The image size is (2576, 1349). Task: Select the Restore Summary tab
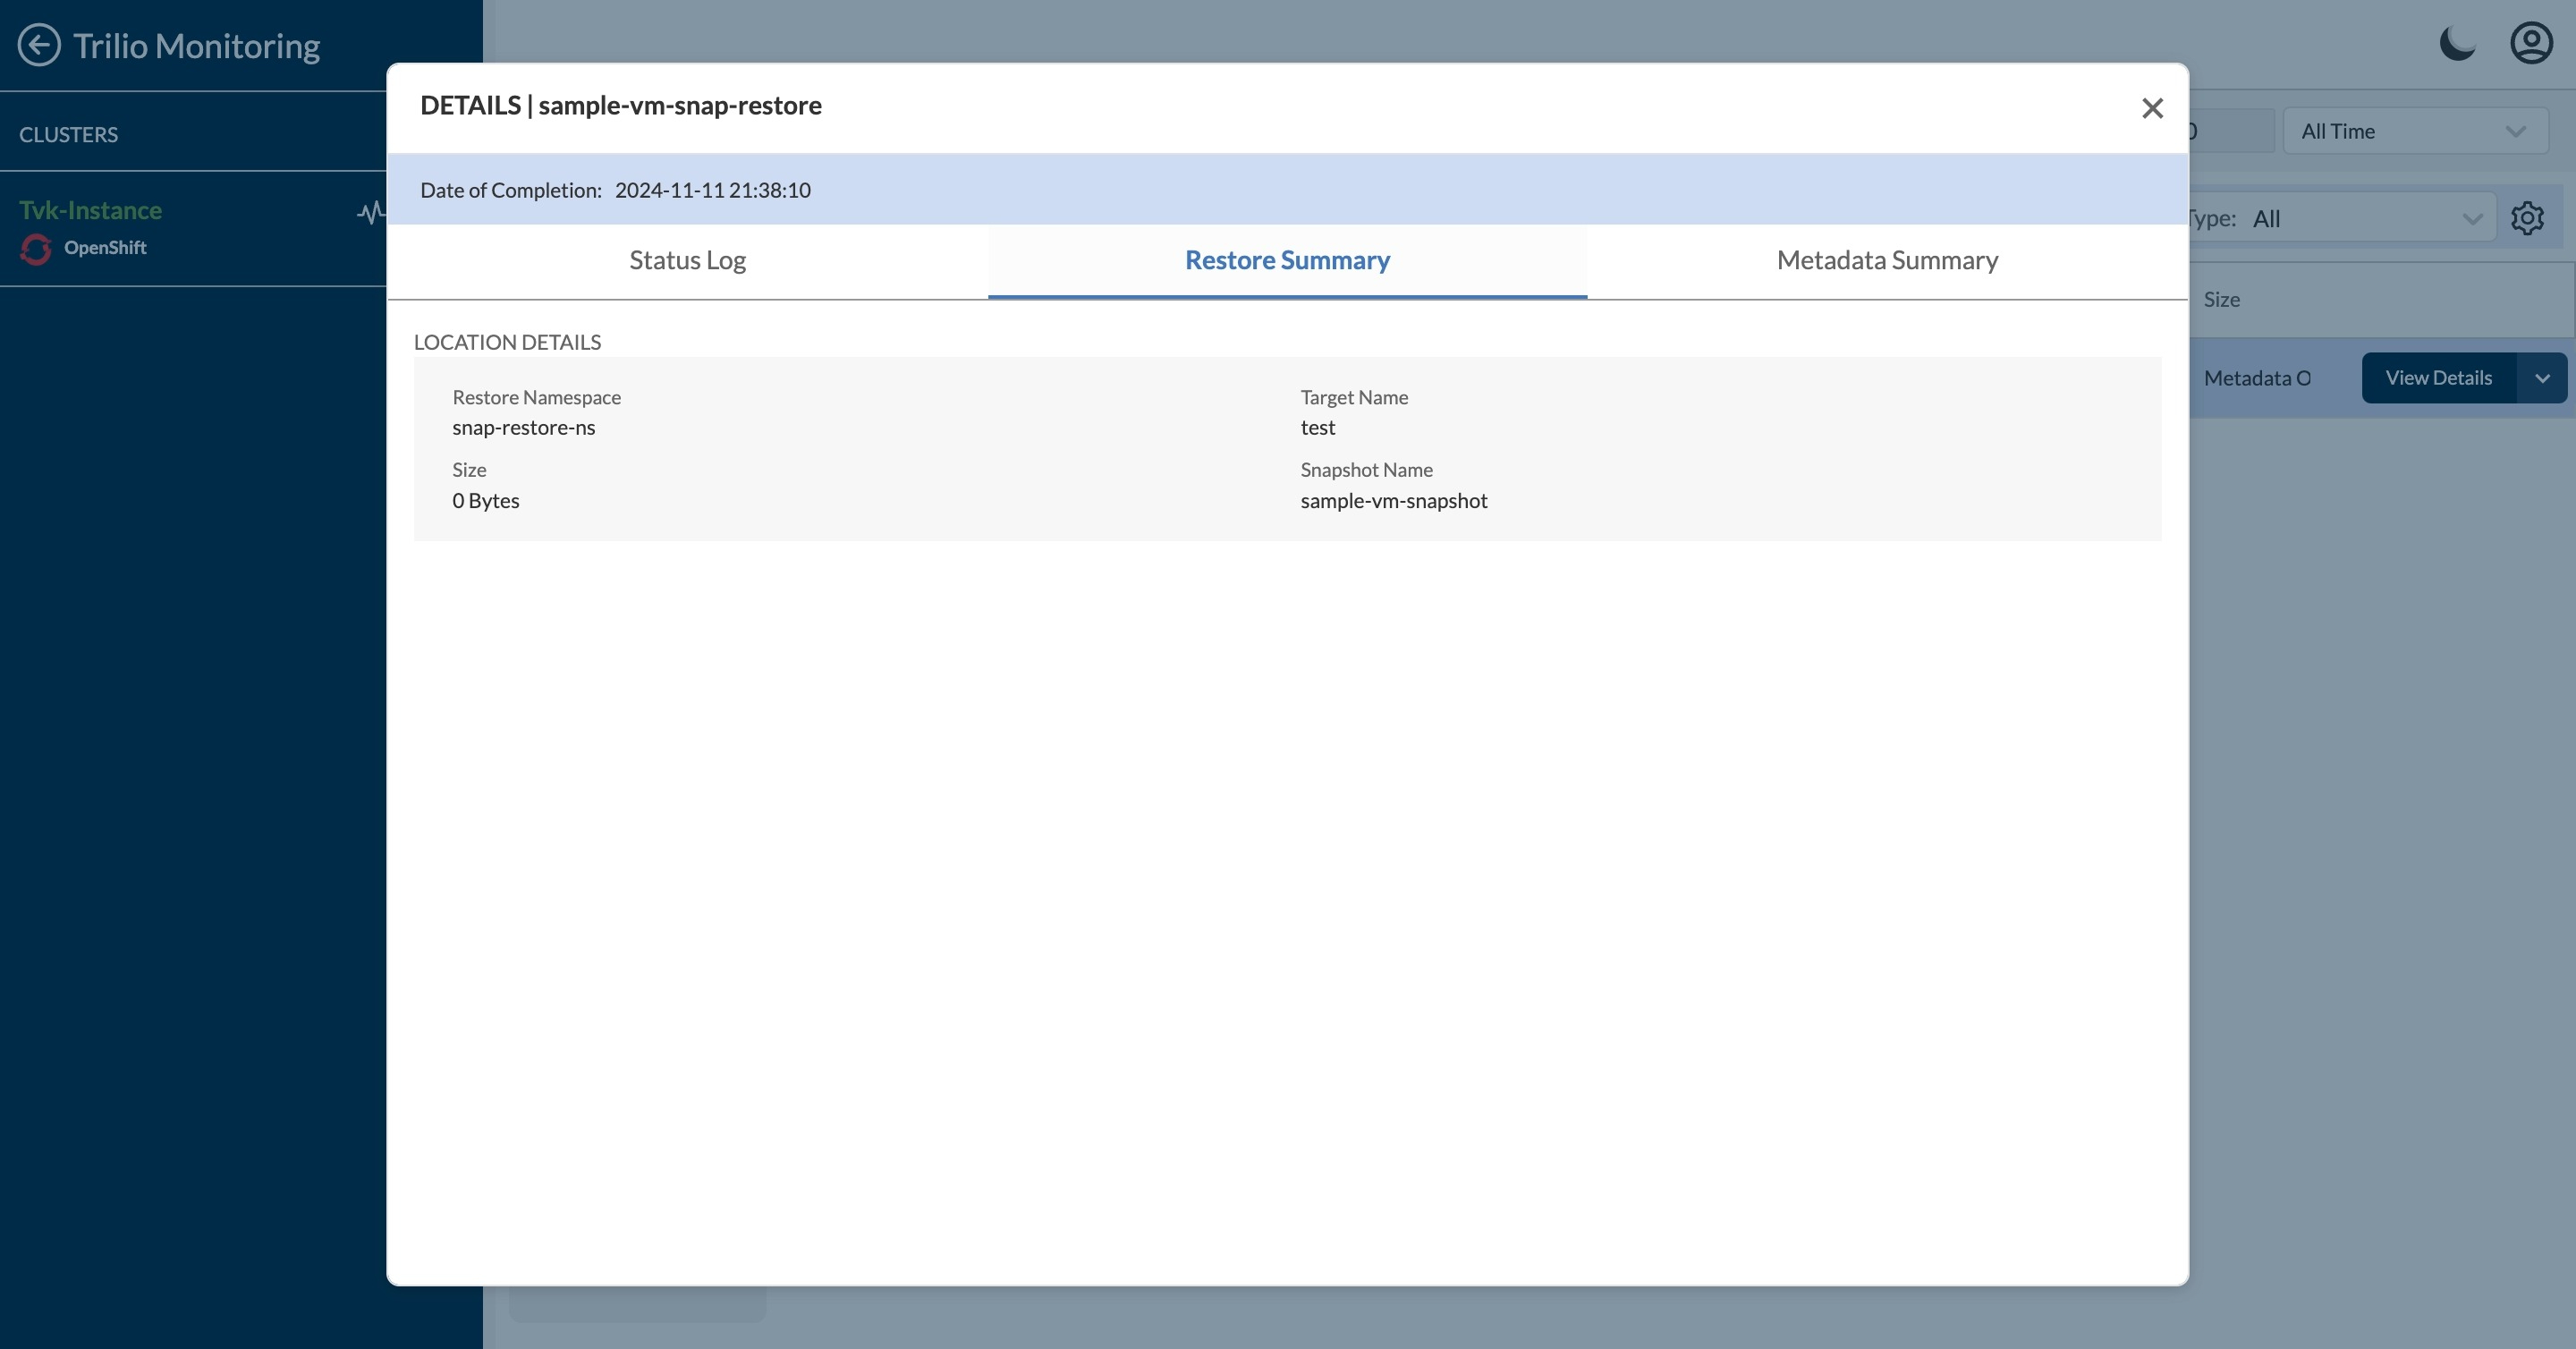(x=1287, y=260)
